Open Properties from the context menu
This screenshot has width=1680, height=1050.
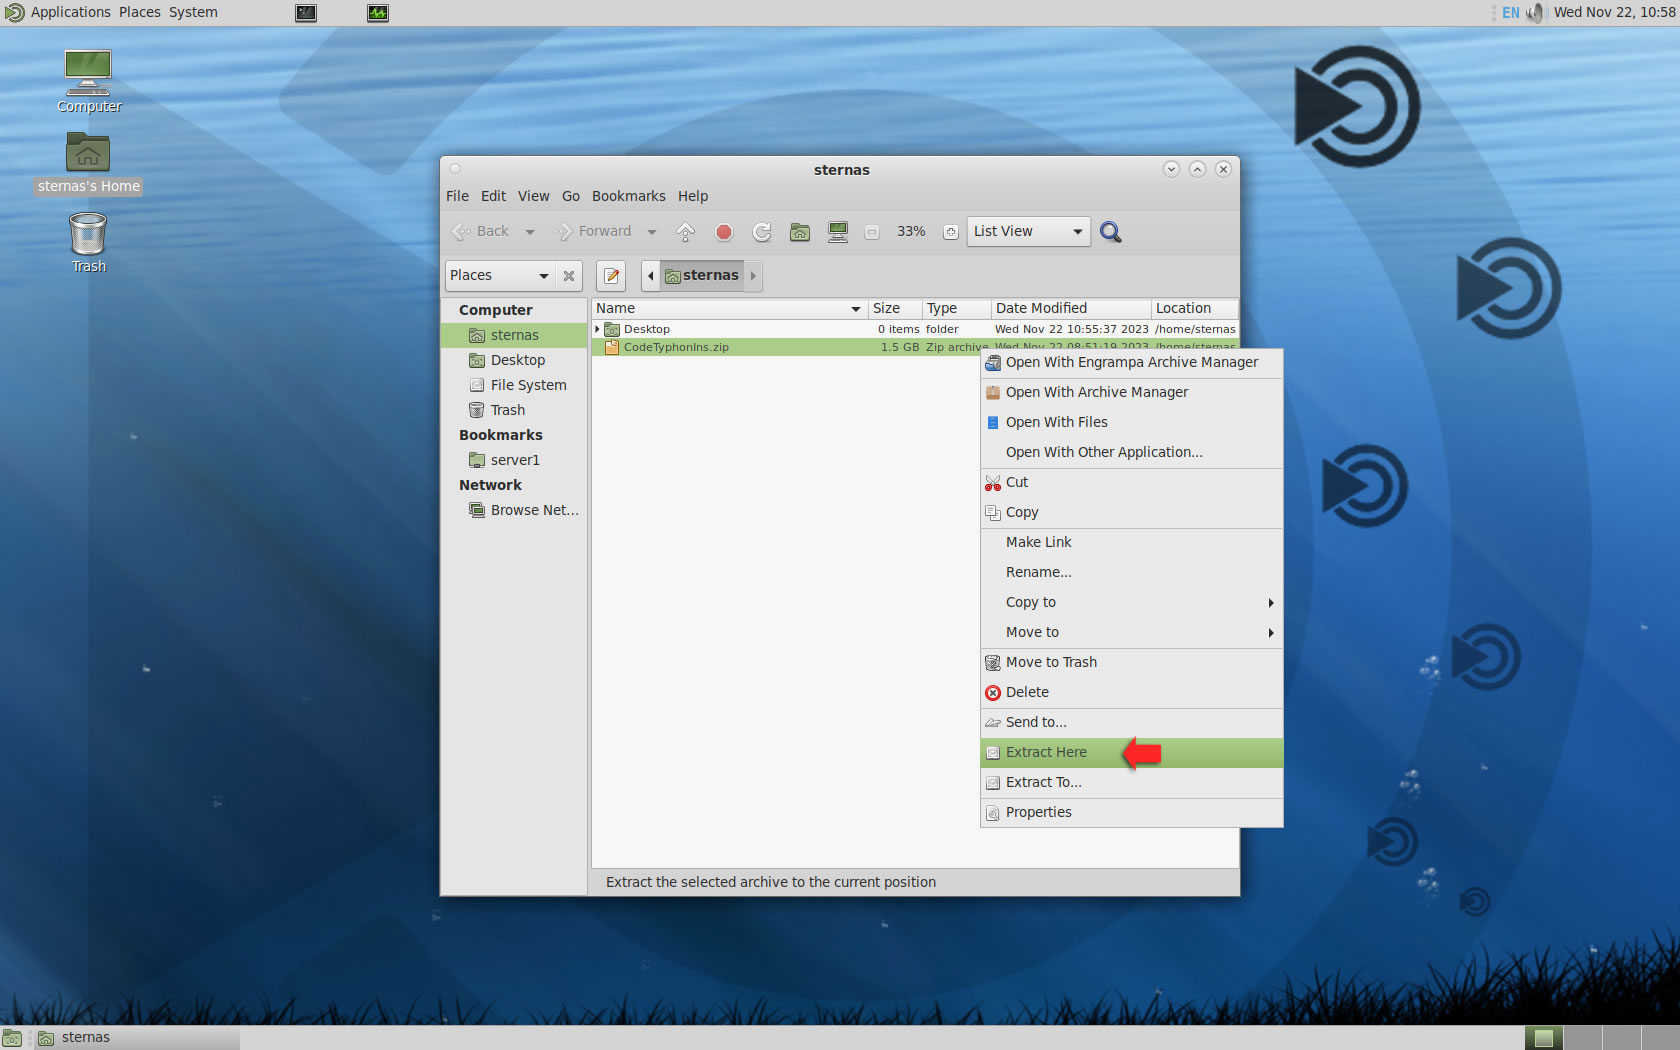pyautogui.click(x=1131, y=812)
